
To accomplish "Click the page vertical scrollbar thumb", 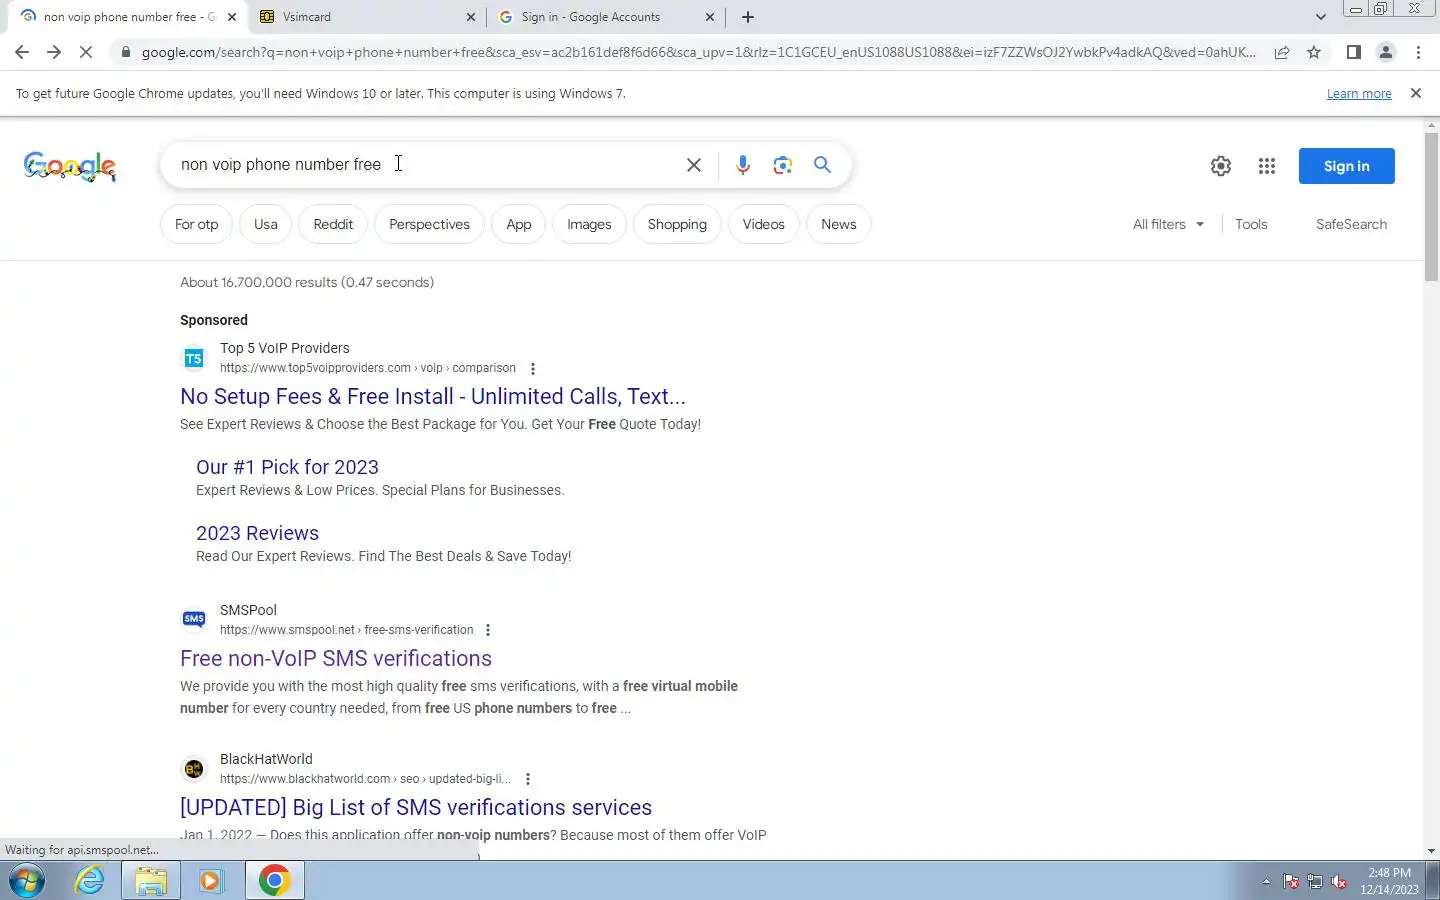I will [1431, 205].
